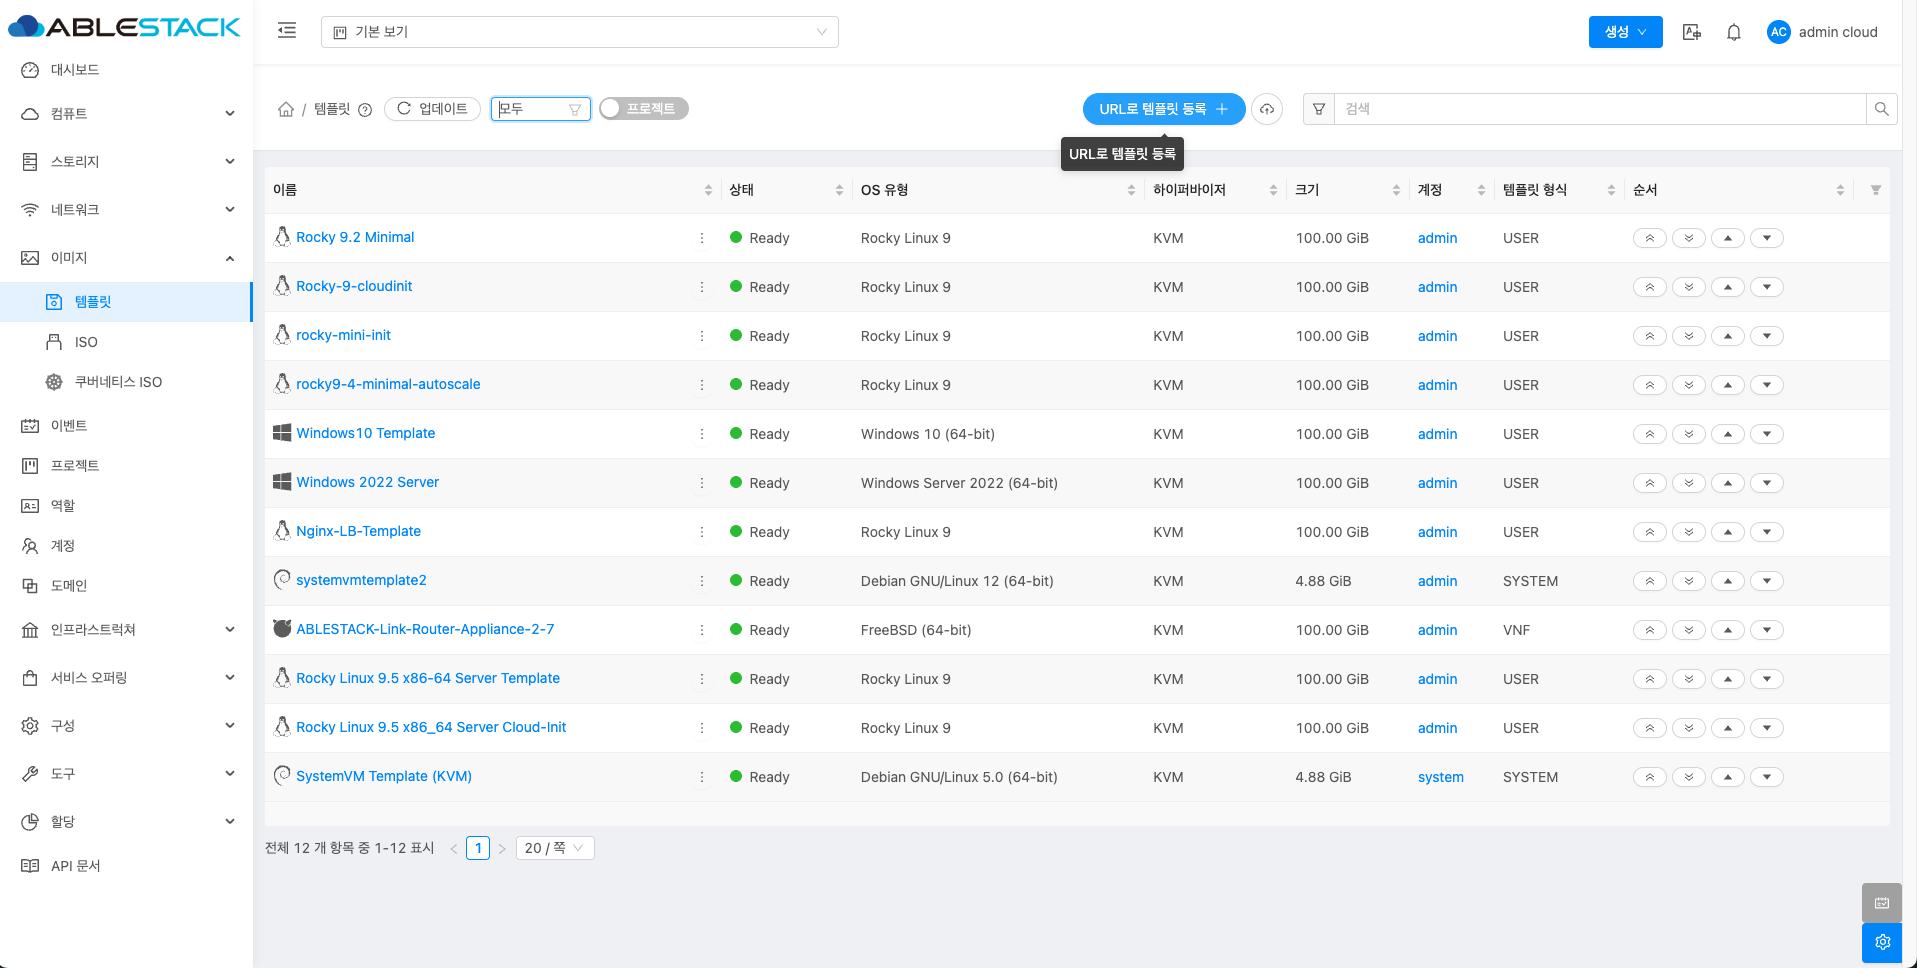Click the URL로 템플릿 등록 button
Image resolution: width=1917 pixels, height=968 pixels.
[x=1163, y=109]
